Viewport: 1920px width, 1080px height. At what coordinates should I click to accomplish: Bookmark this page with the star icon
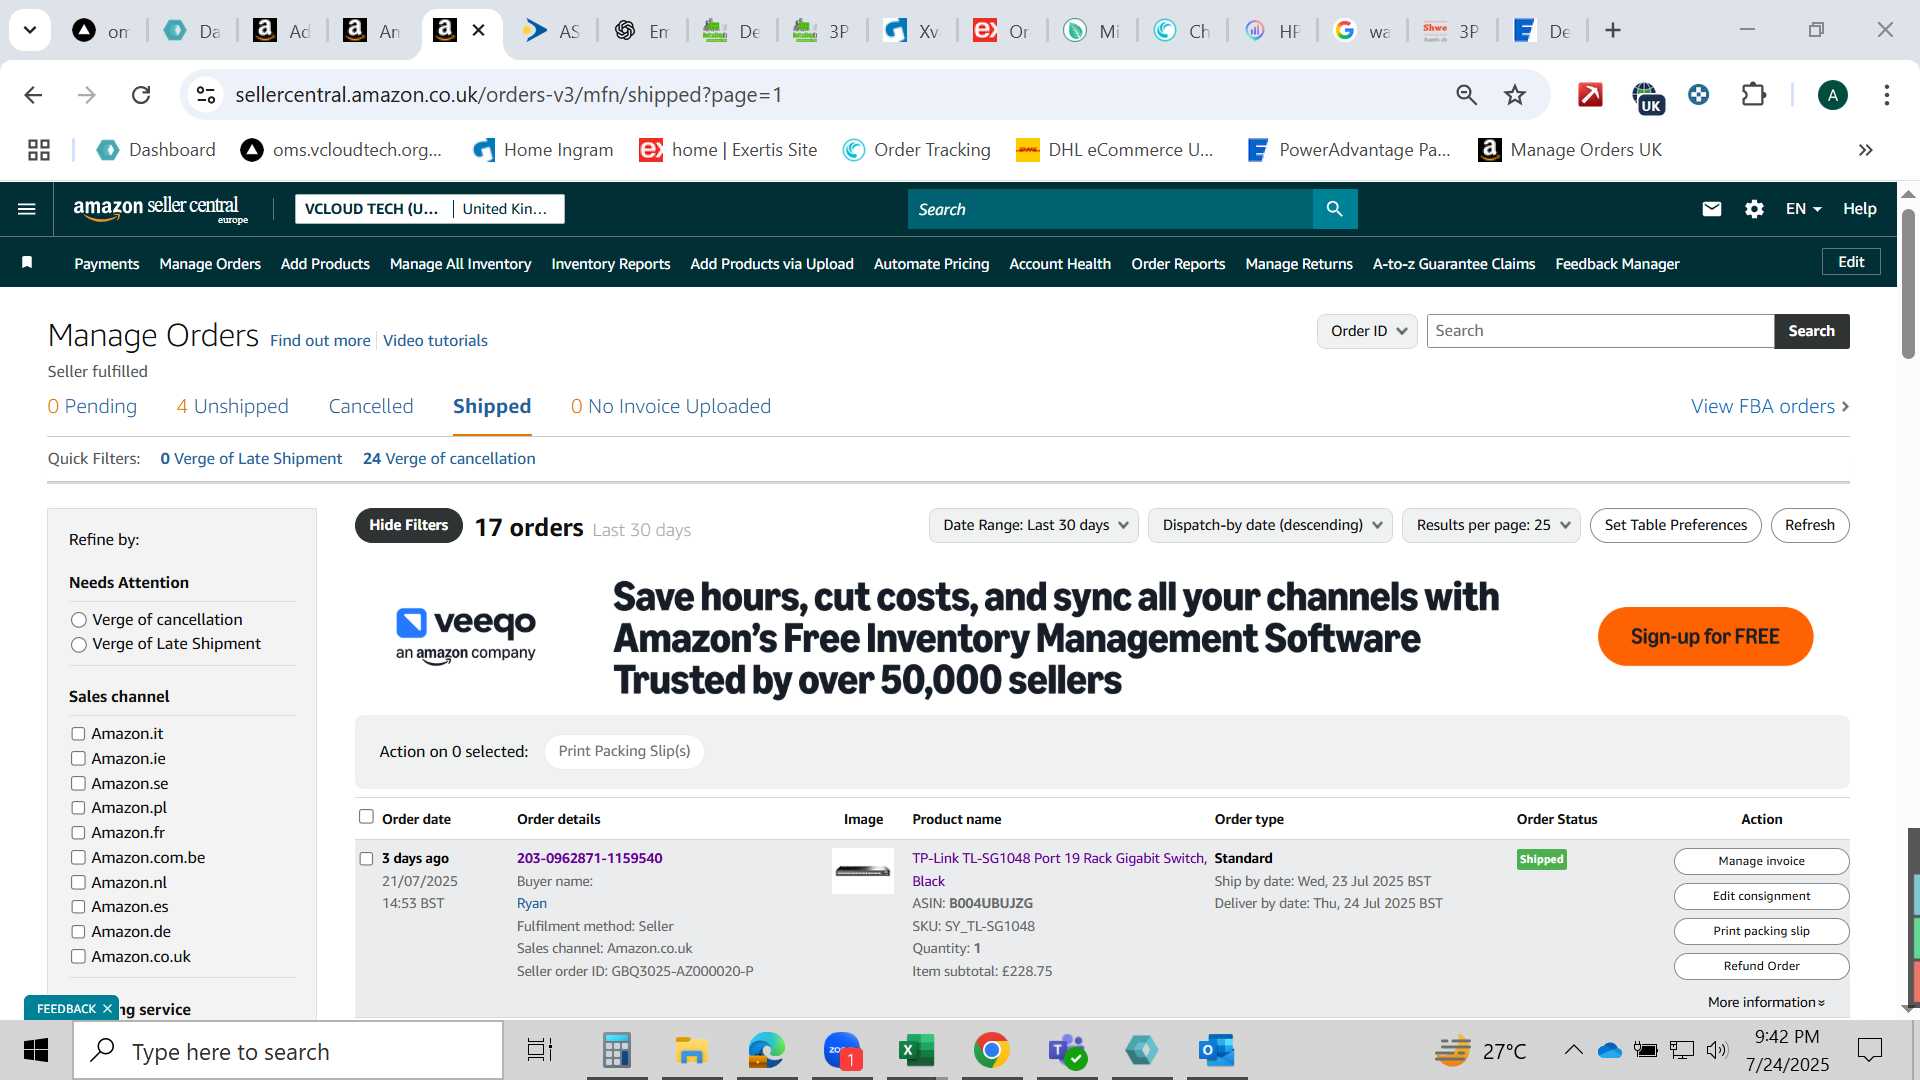[1515, 95]
